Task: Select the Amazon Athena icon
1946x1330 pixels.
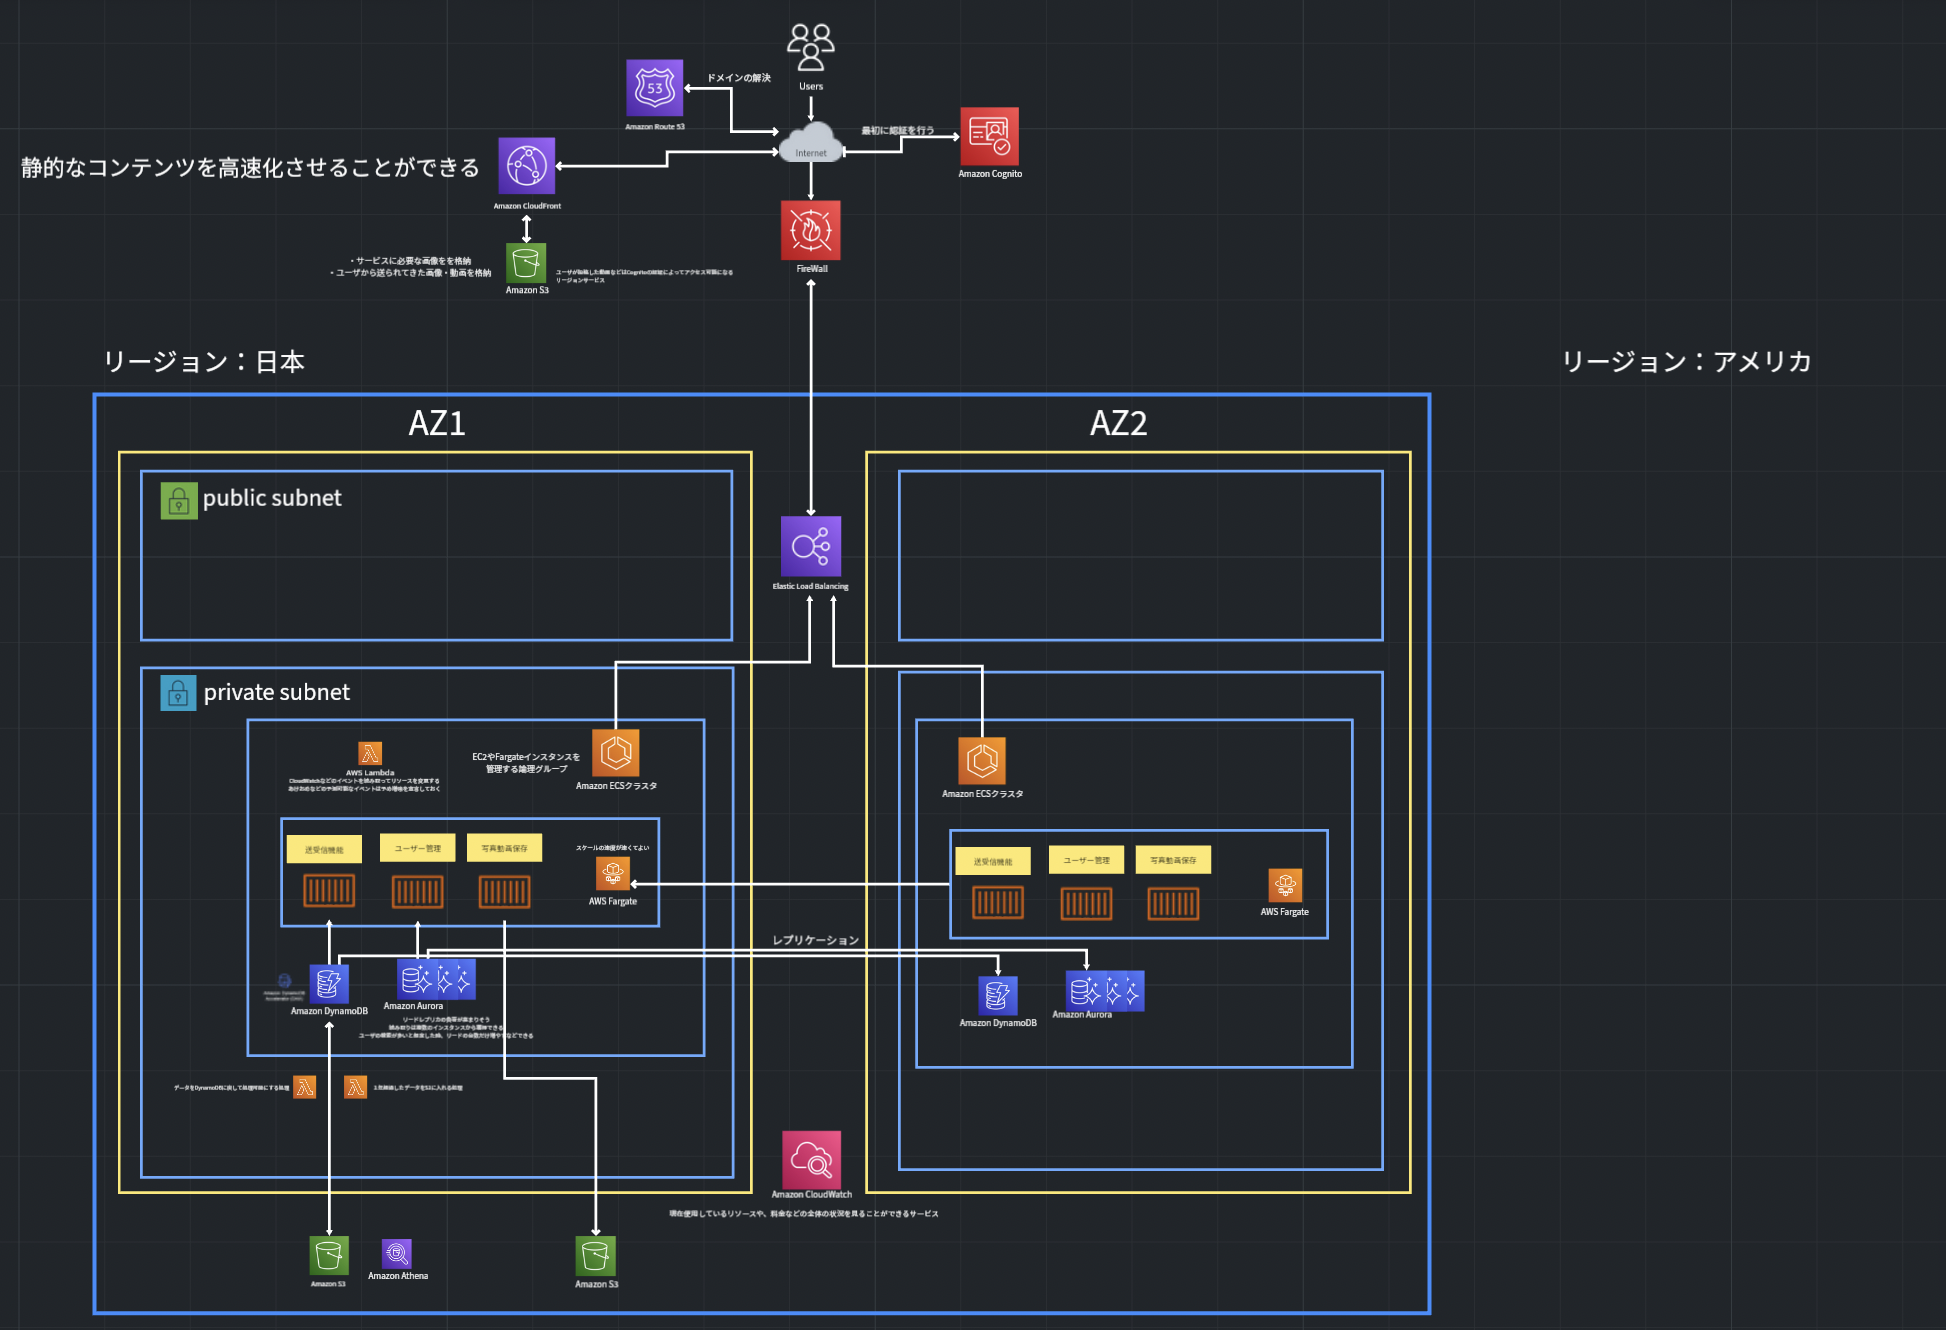Action: pyautogui.click(x=397, y=1253)
